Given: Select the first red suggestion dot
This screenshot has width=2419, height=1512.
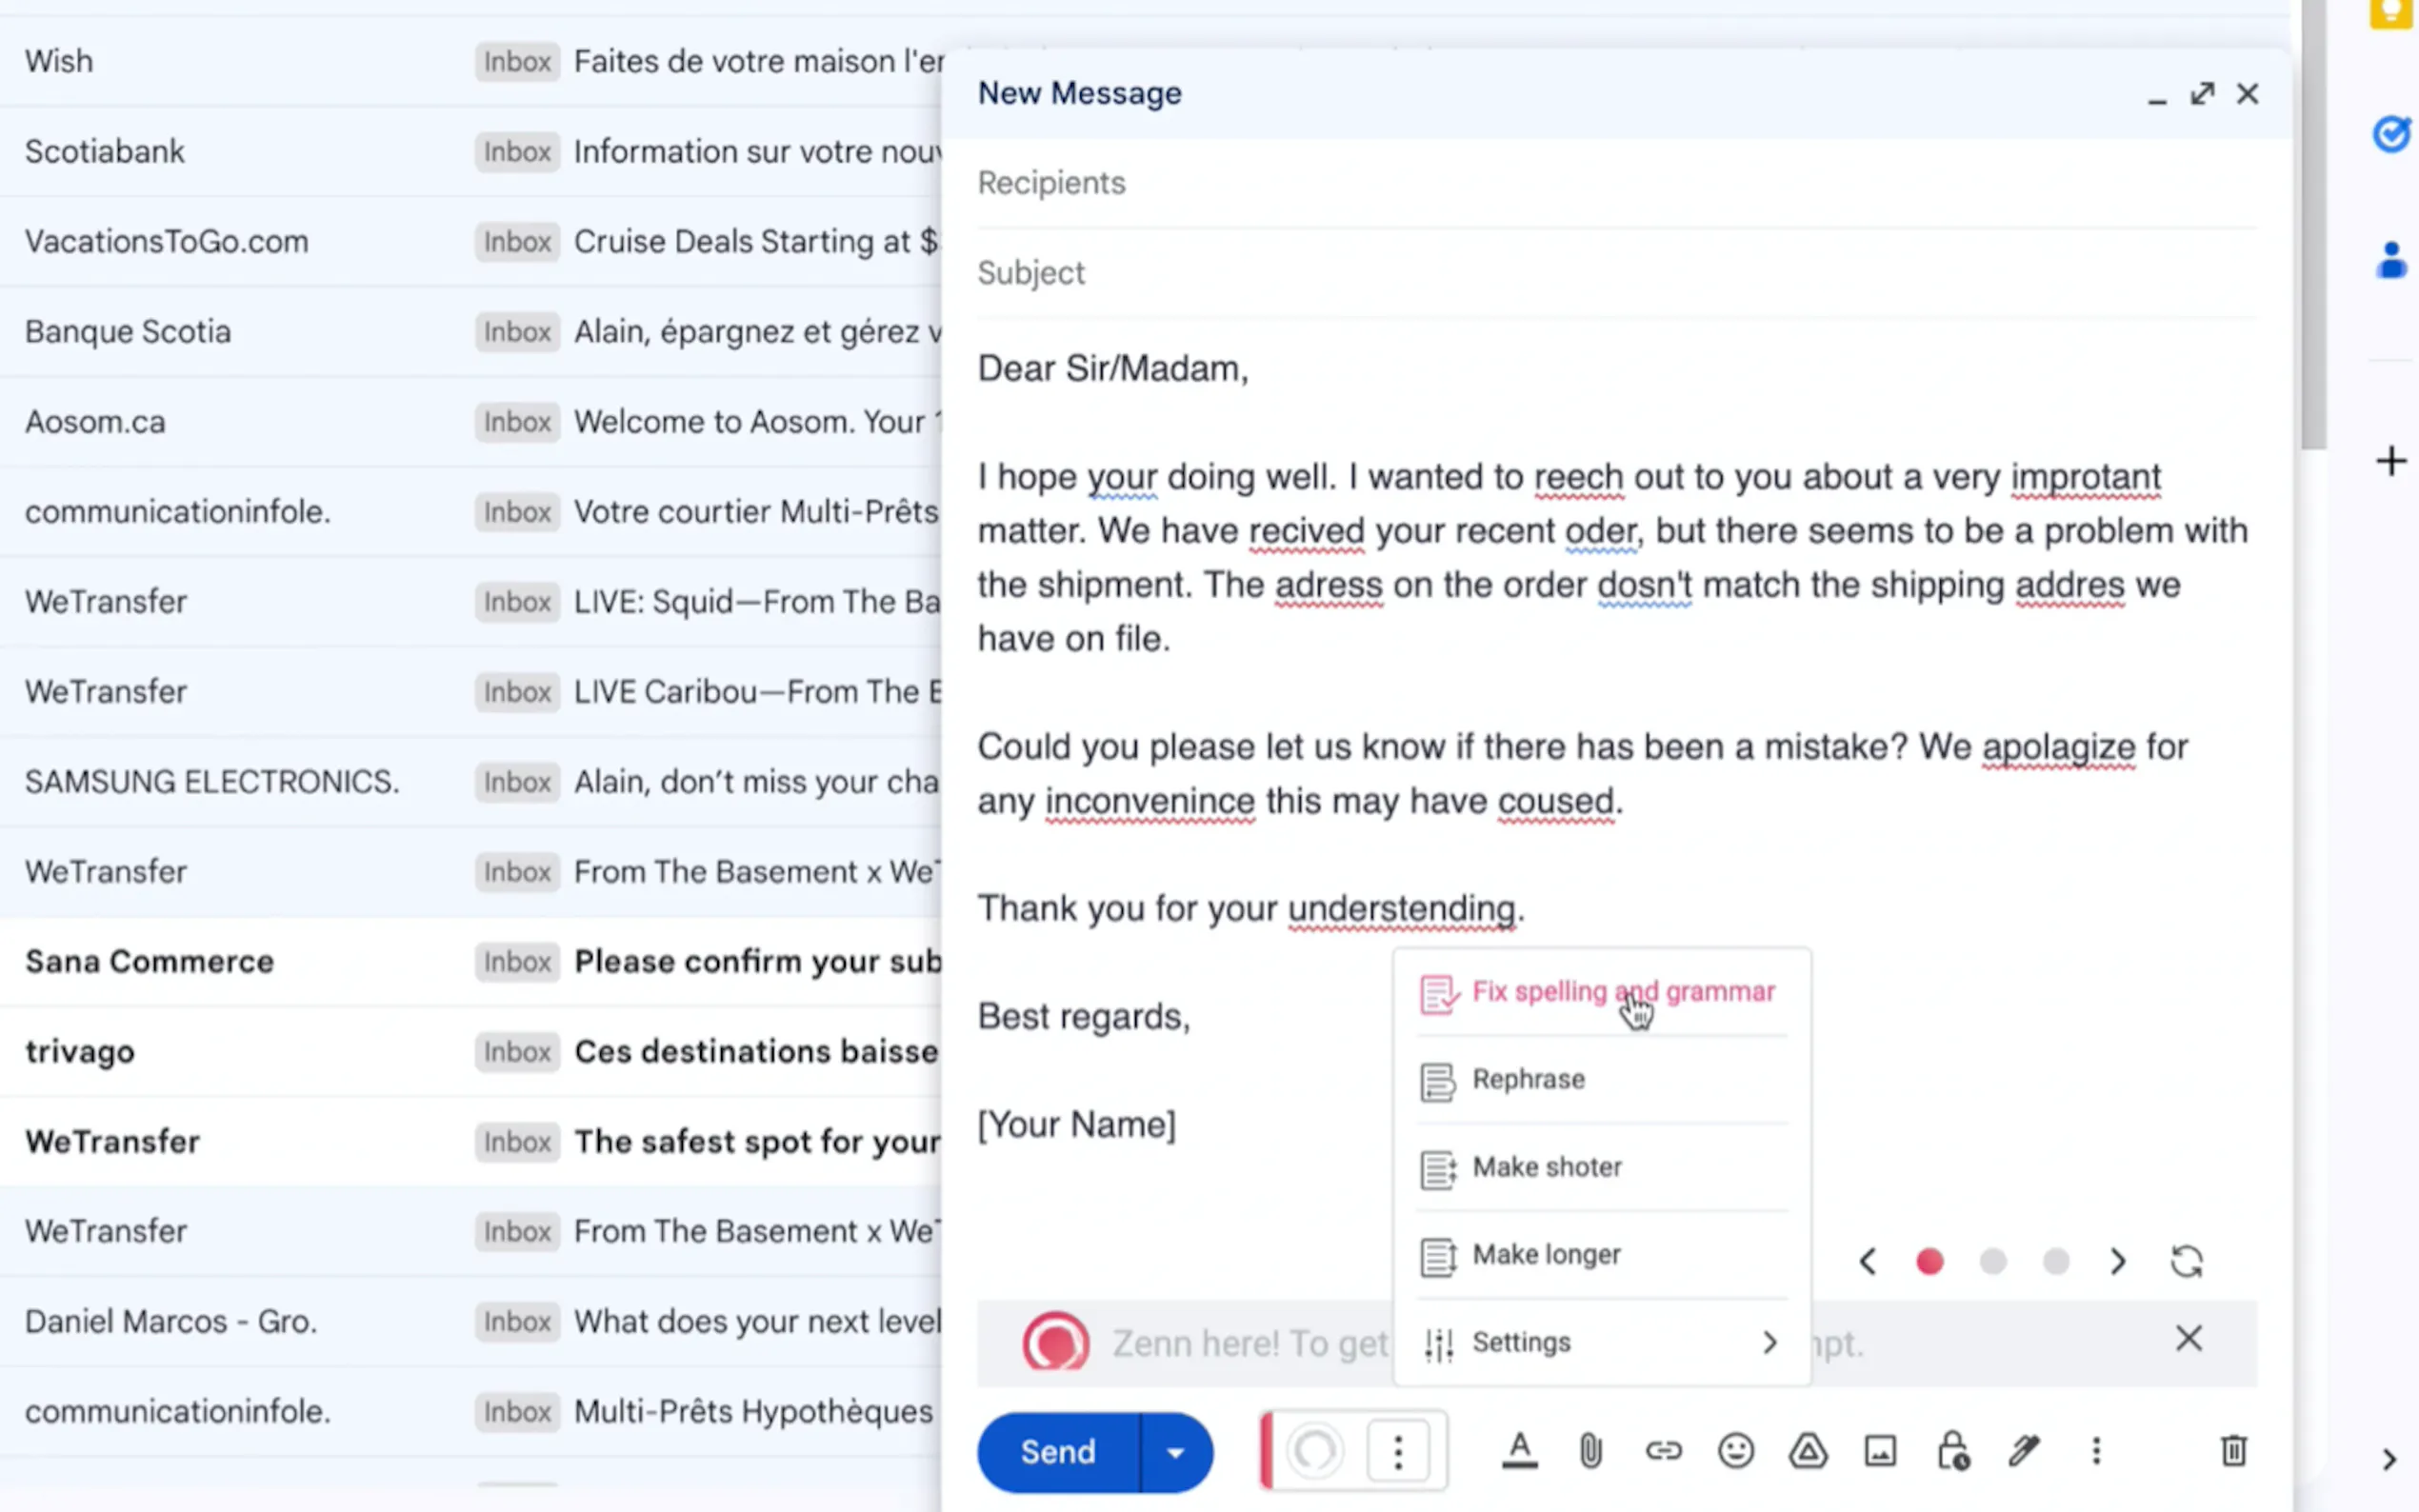Looking at the screenshot, I should [x=1930, y=1262].
